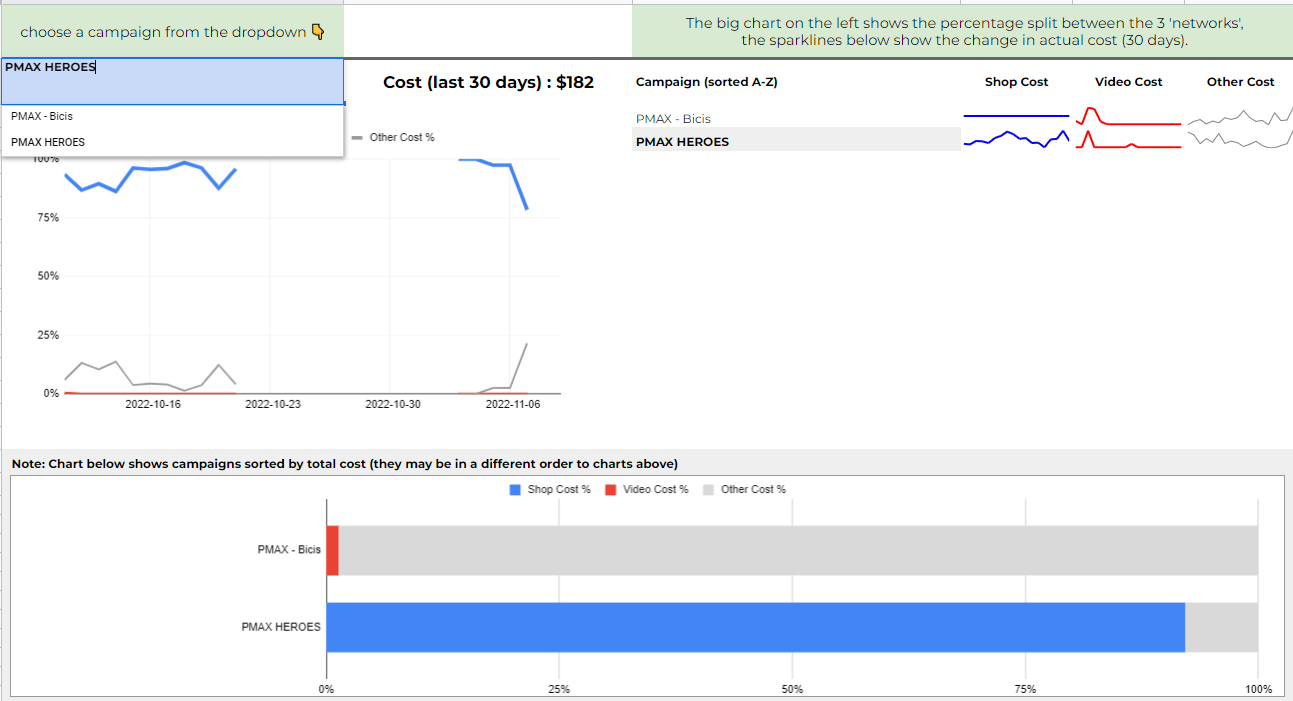This screenshot has height=701, width=1293.
Task: Click the 'Cost (last 30 days) : $182' text
Action: (x=488, y=82)
